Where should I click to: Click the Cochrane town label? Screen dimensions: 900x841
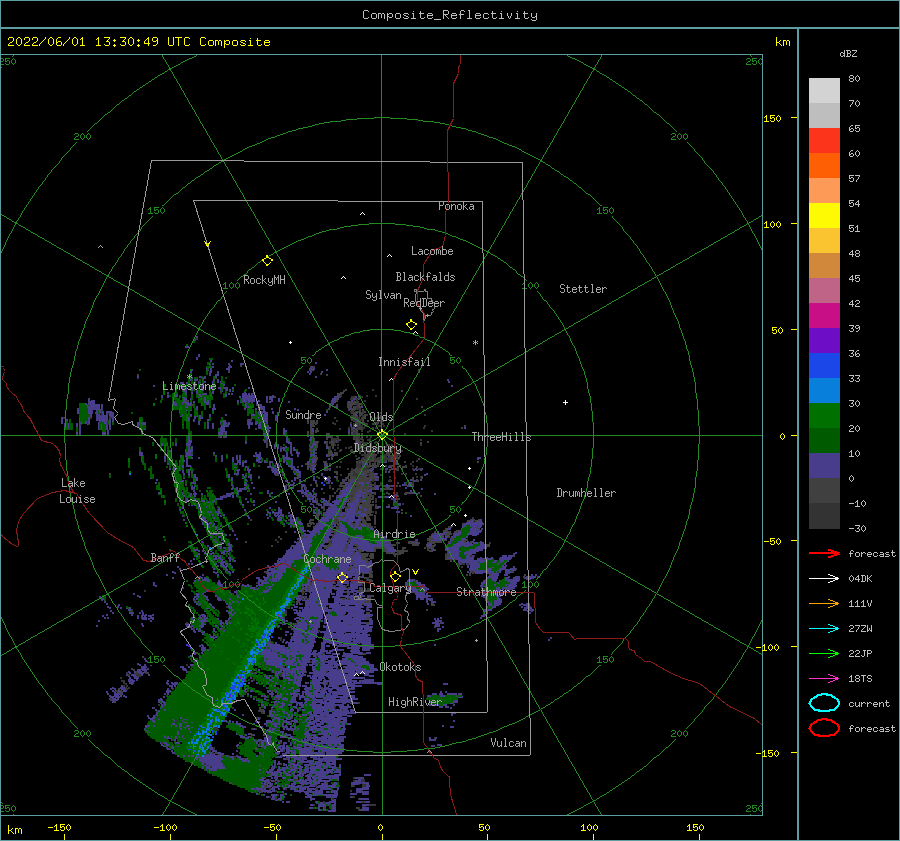tap(327, 559)
